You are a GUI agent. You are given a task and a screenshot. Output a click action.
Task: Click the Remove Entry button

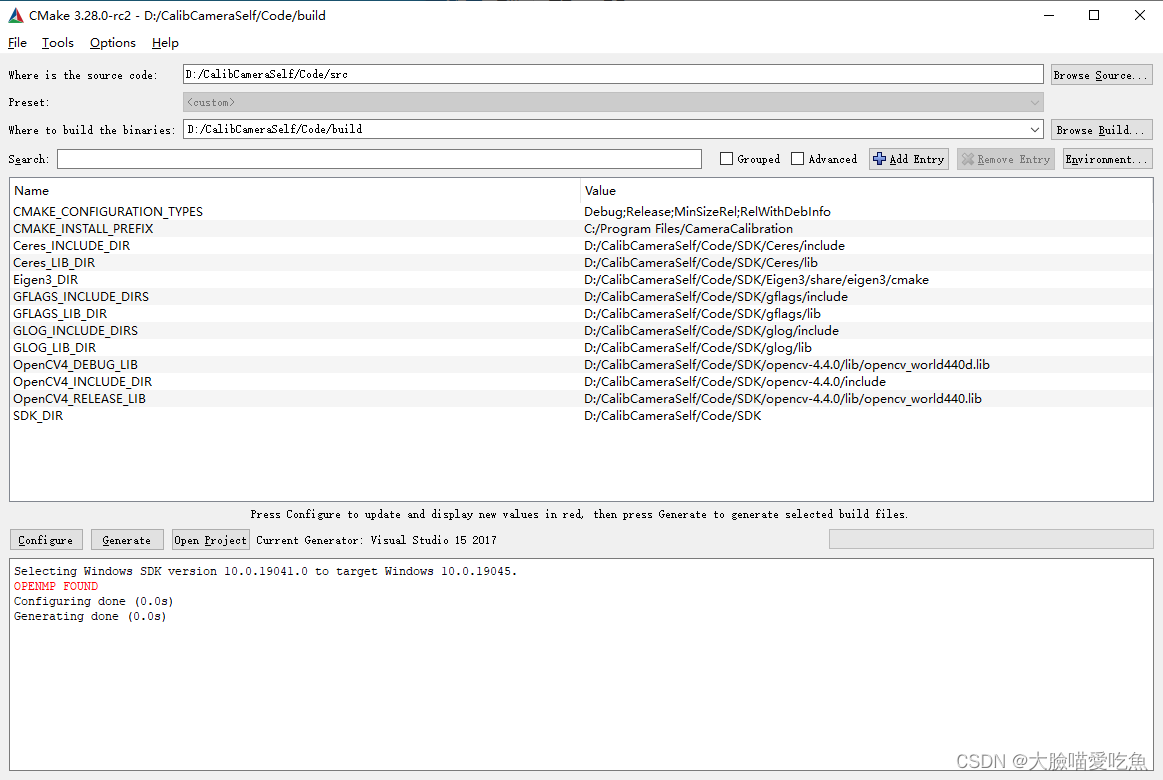click(1006, 159)
